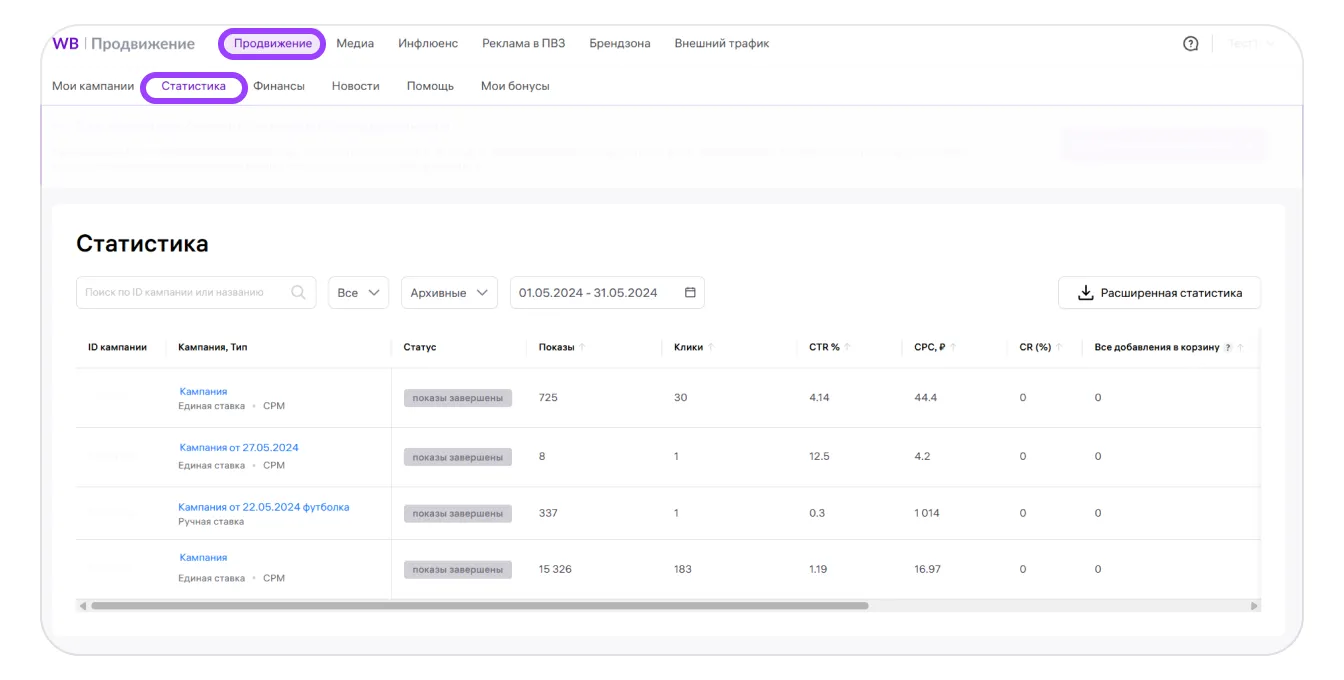Open the account dropdown in top right
The height and width of the screenshot is (680, 1344).
pyautogui.click(x=1251, y=44)
